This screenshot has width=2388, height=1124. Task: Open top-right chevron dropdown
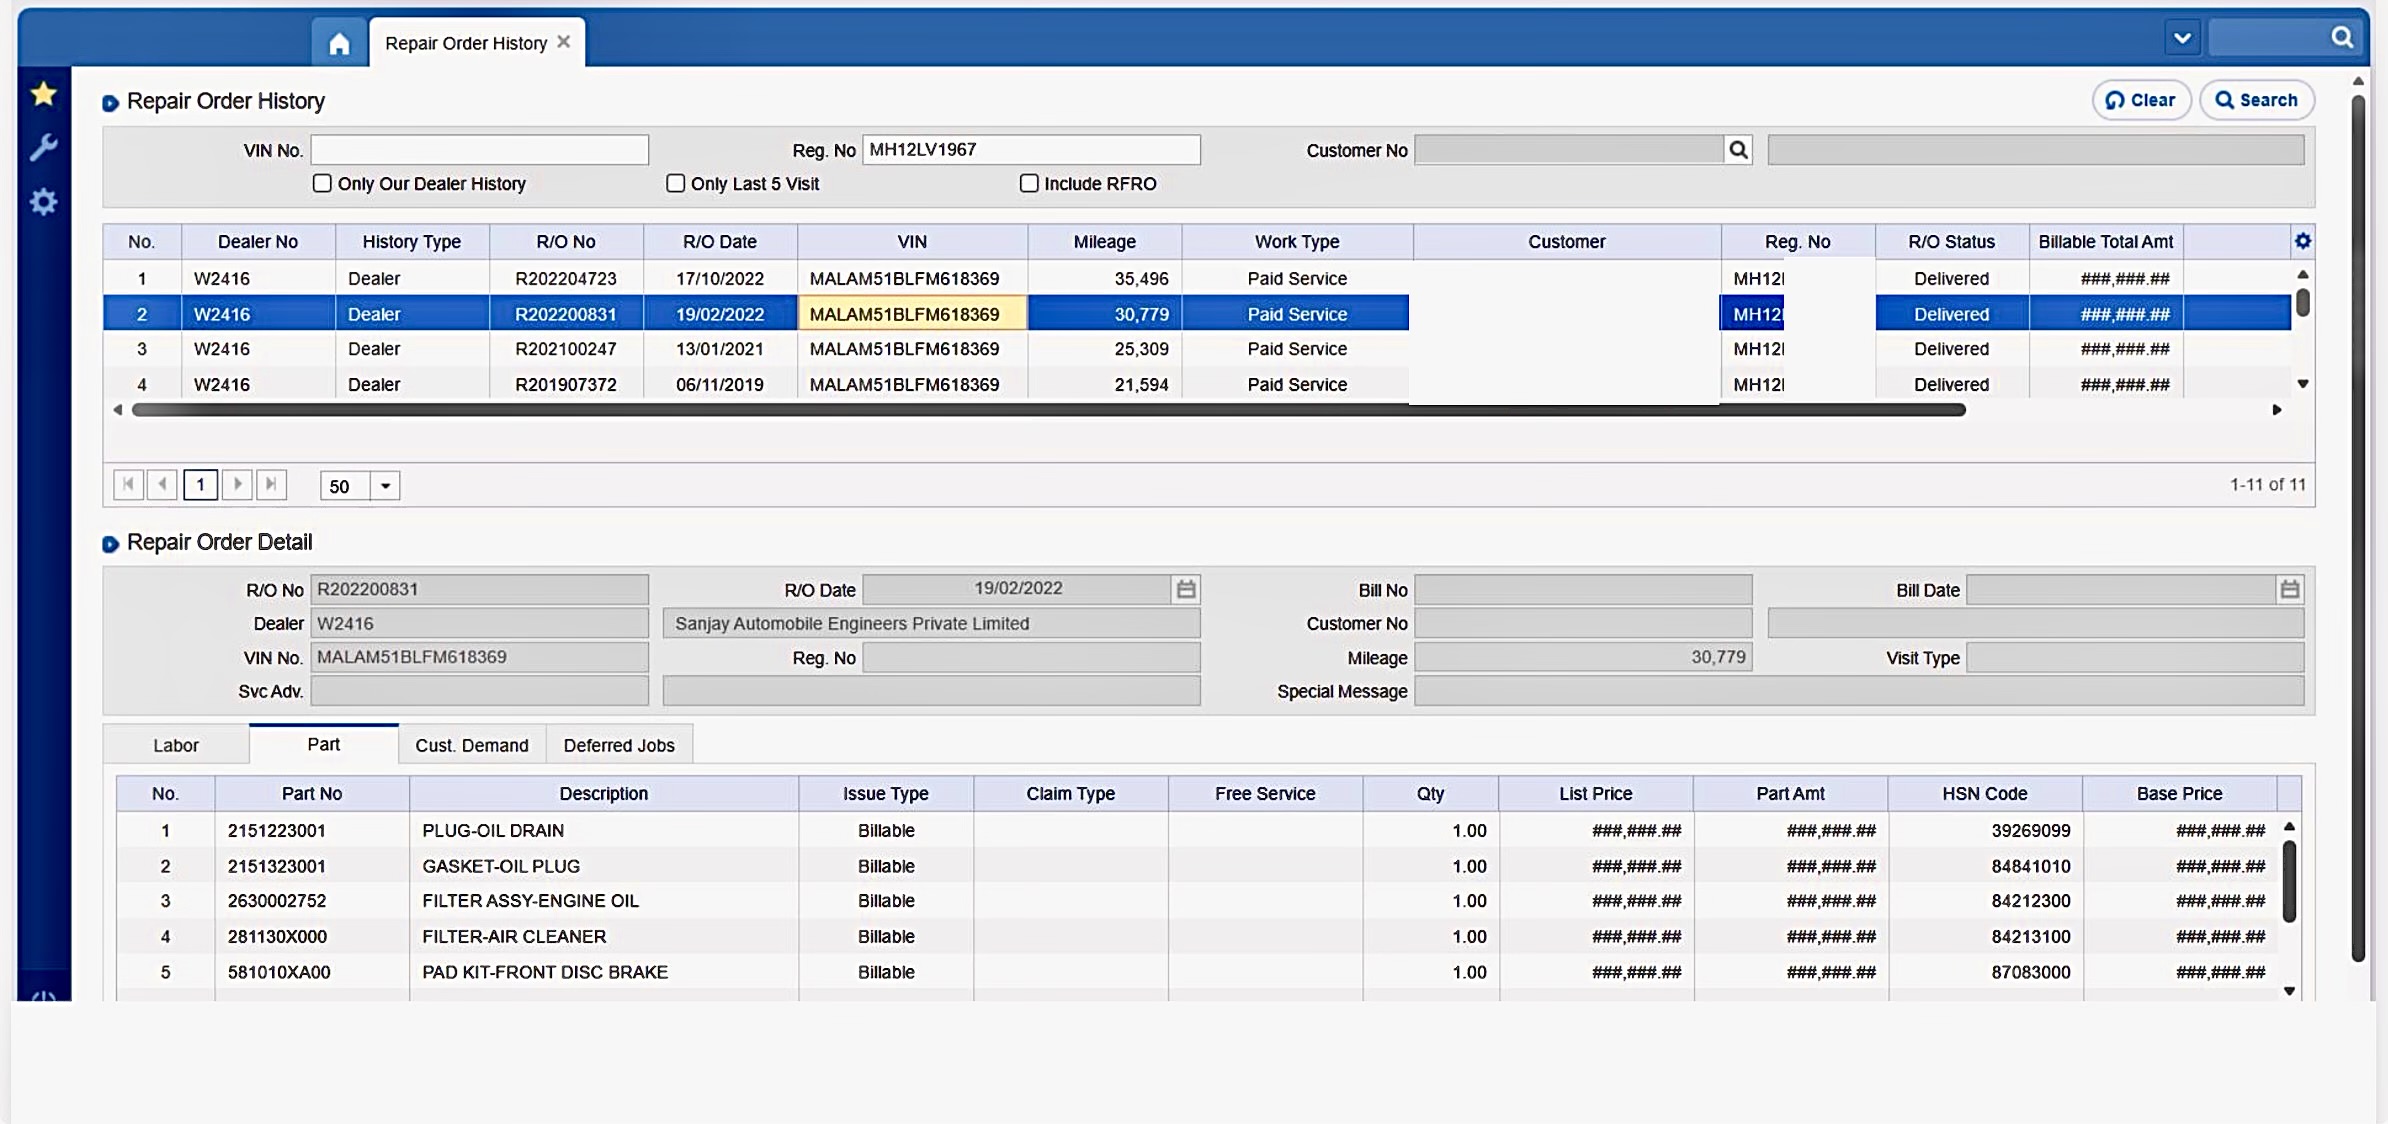pos(2182,38)
